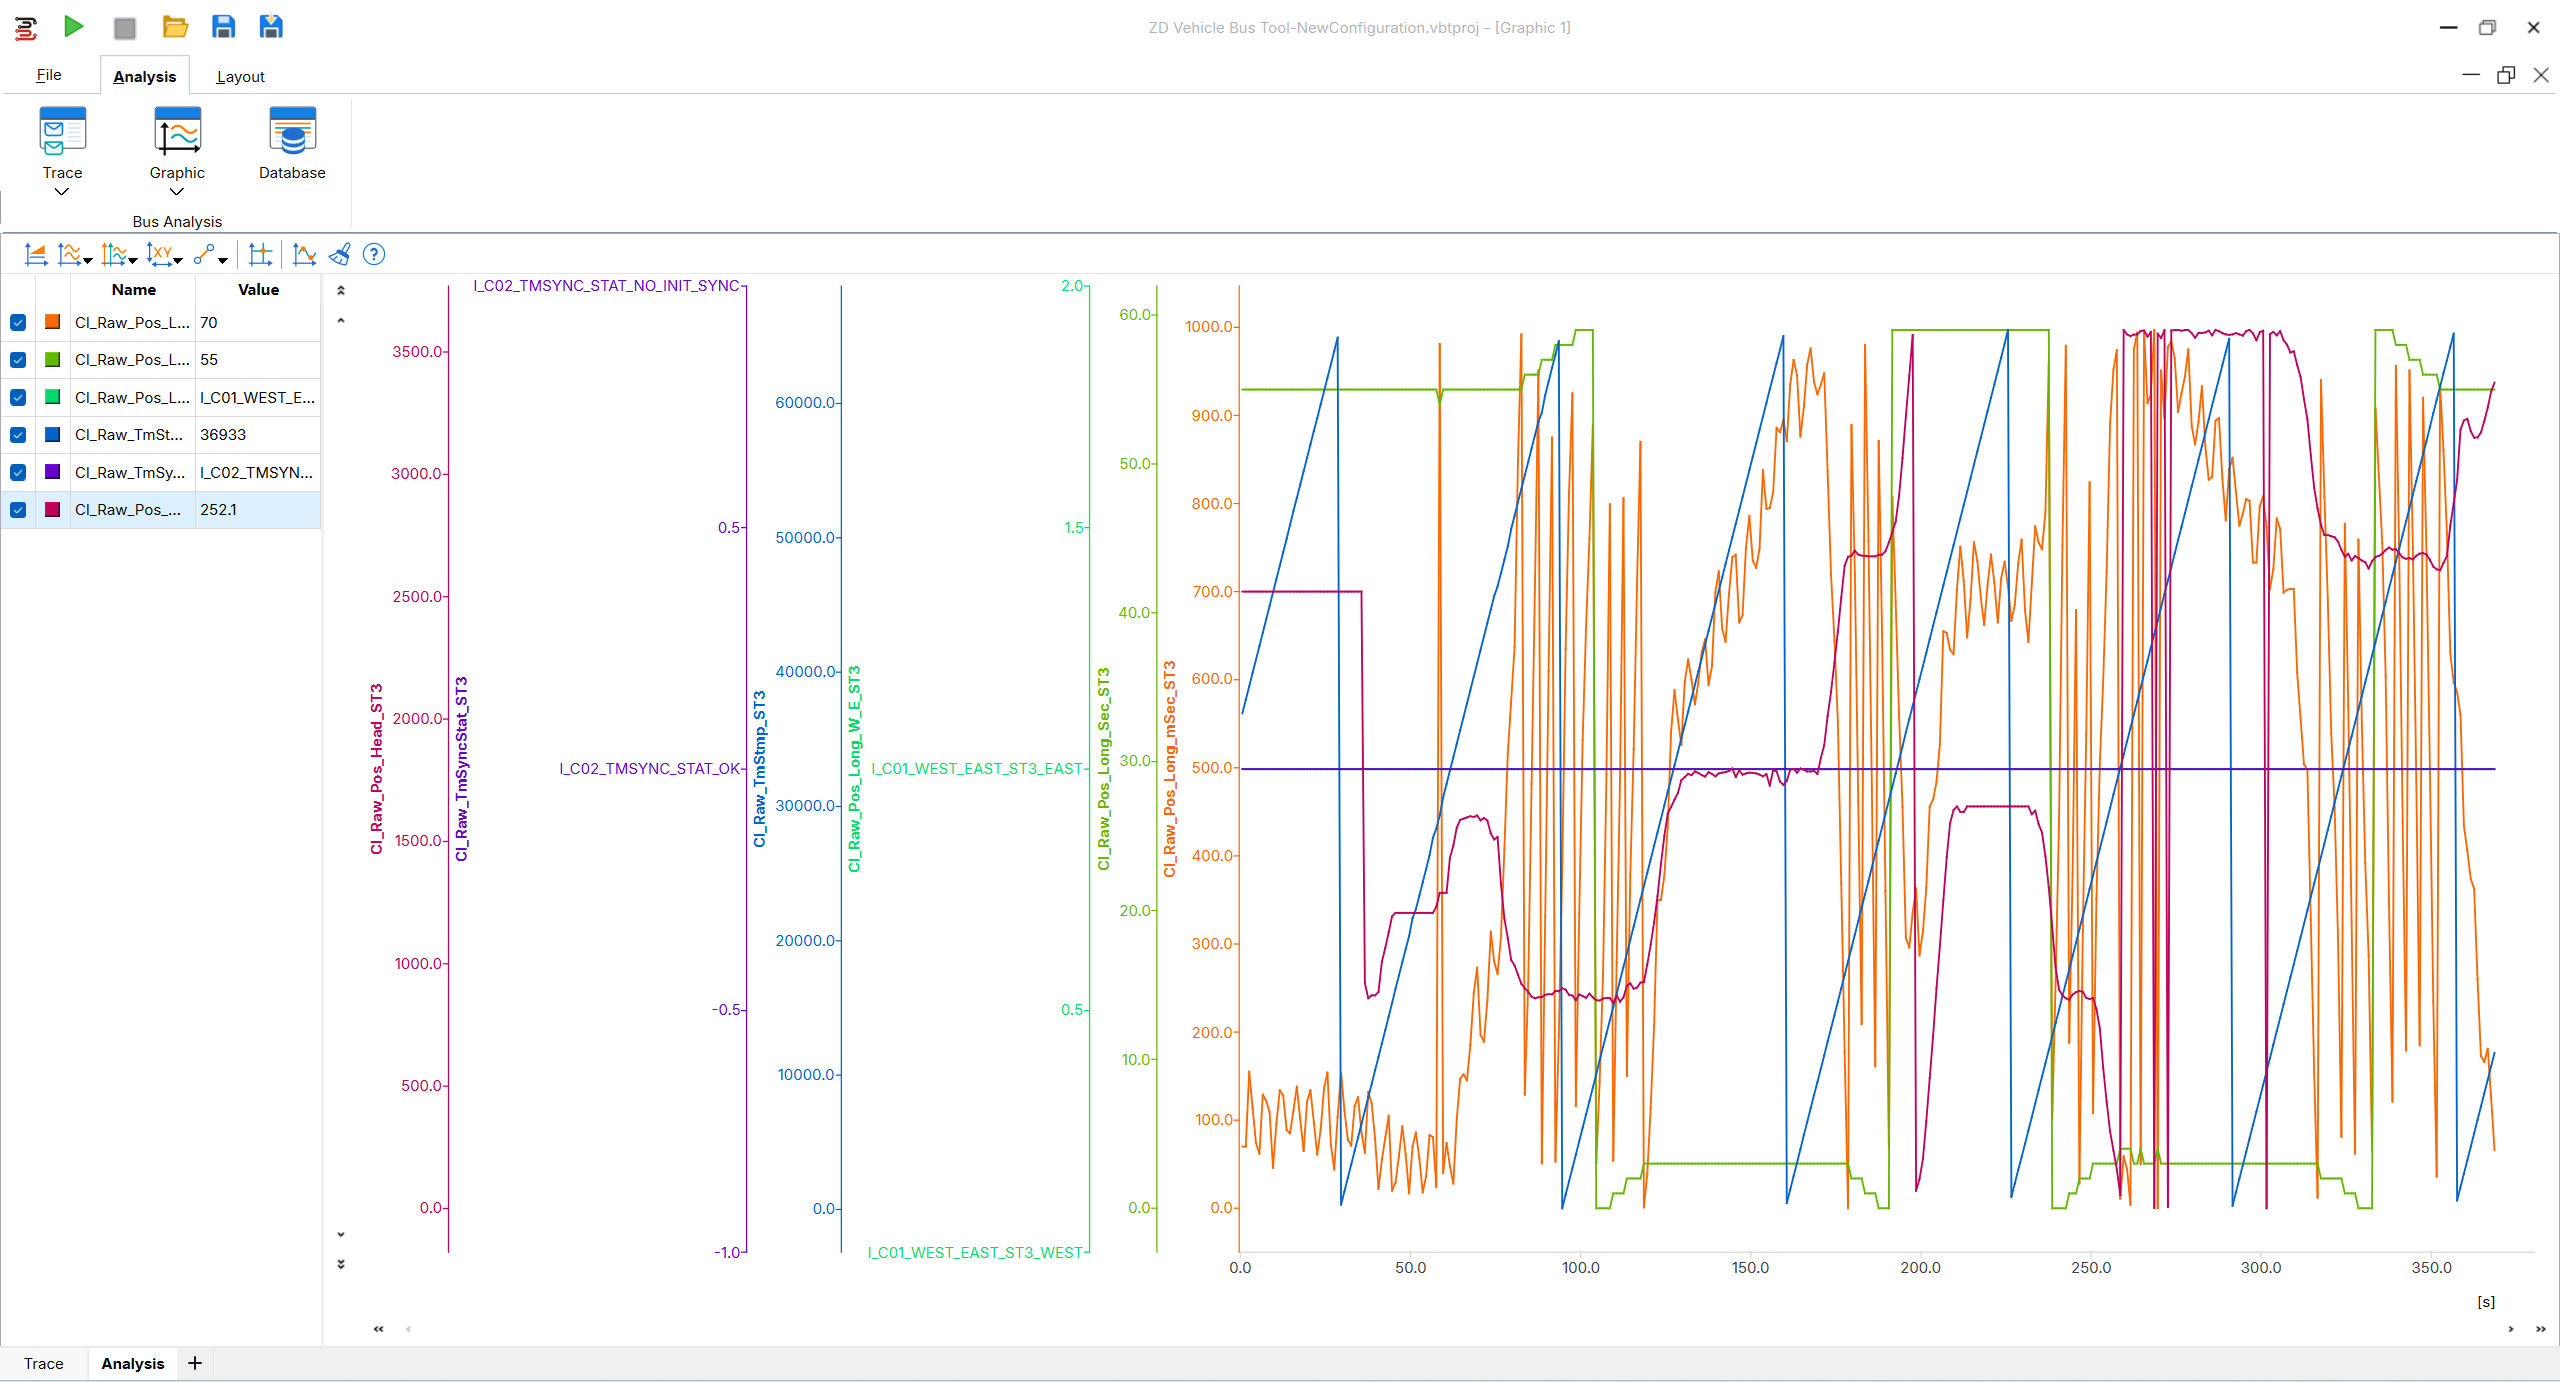Click the clear graph broom icon
Screen dimensions: 2560x1382
pos(340,255)
